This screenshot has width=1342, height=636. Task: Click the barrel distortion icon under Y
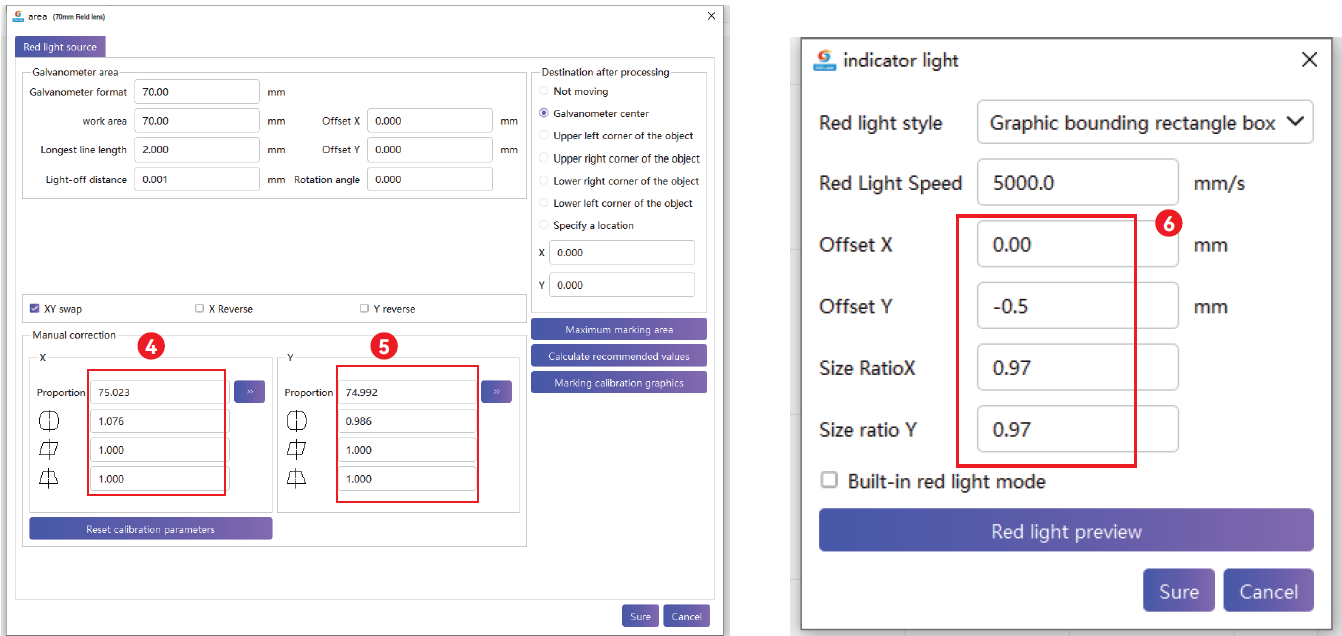295,421
